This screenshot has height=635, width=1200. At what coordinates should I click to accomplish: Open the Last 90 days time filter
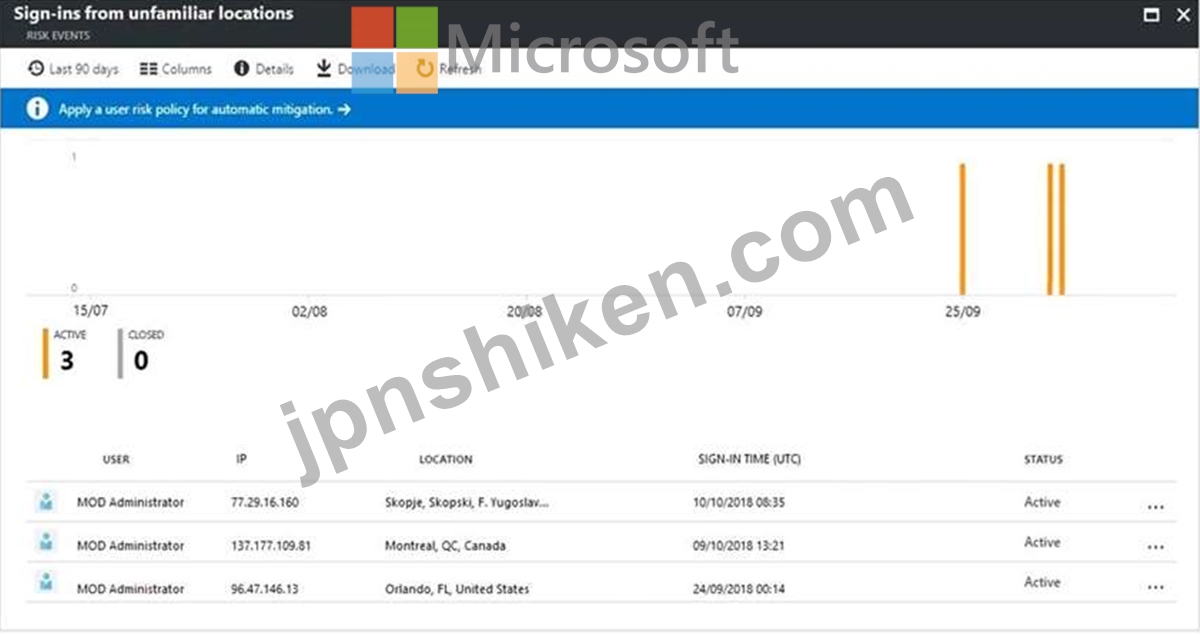[x=74, y=69]
